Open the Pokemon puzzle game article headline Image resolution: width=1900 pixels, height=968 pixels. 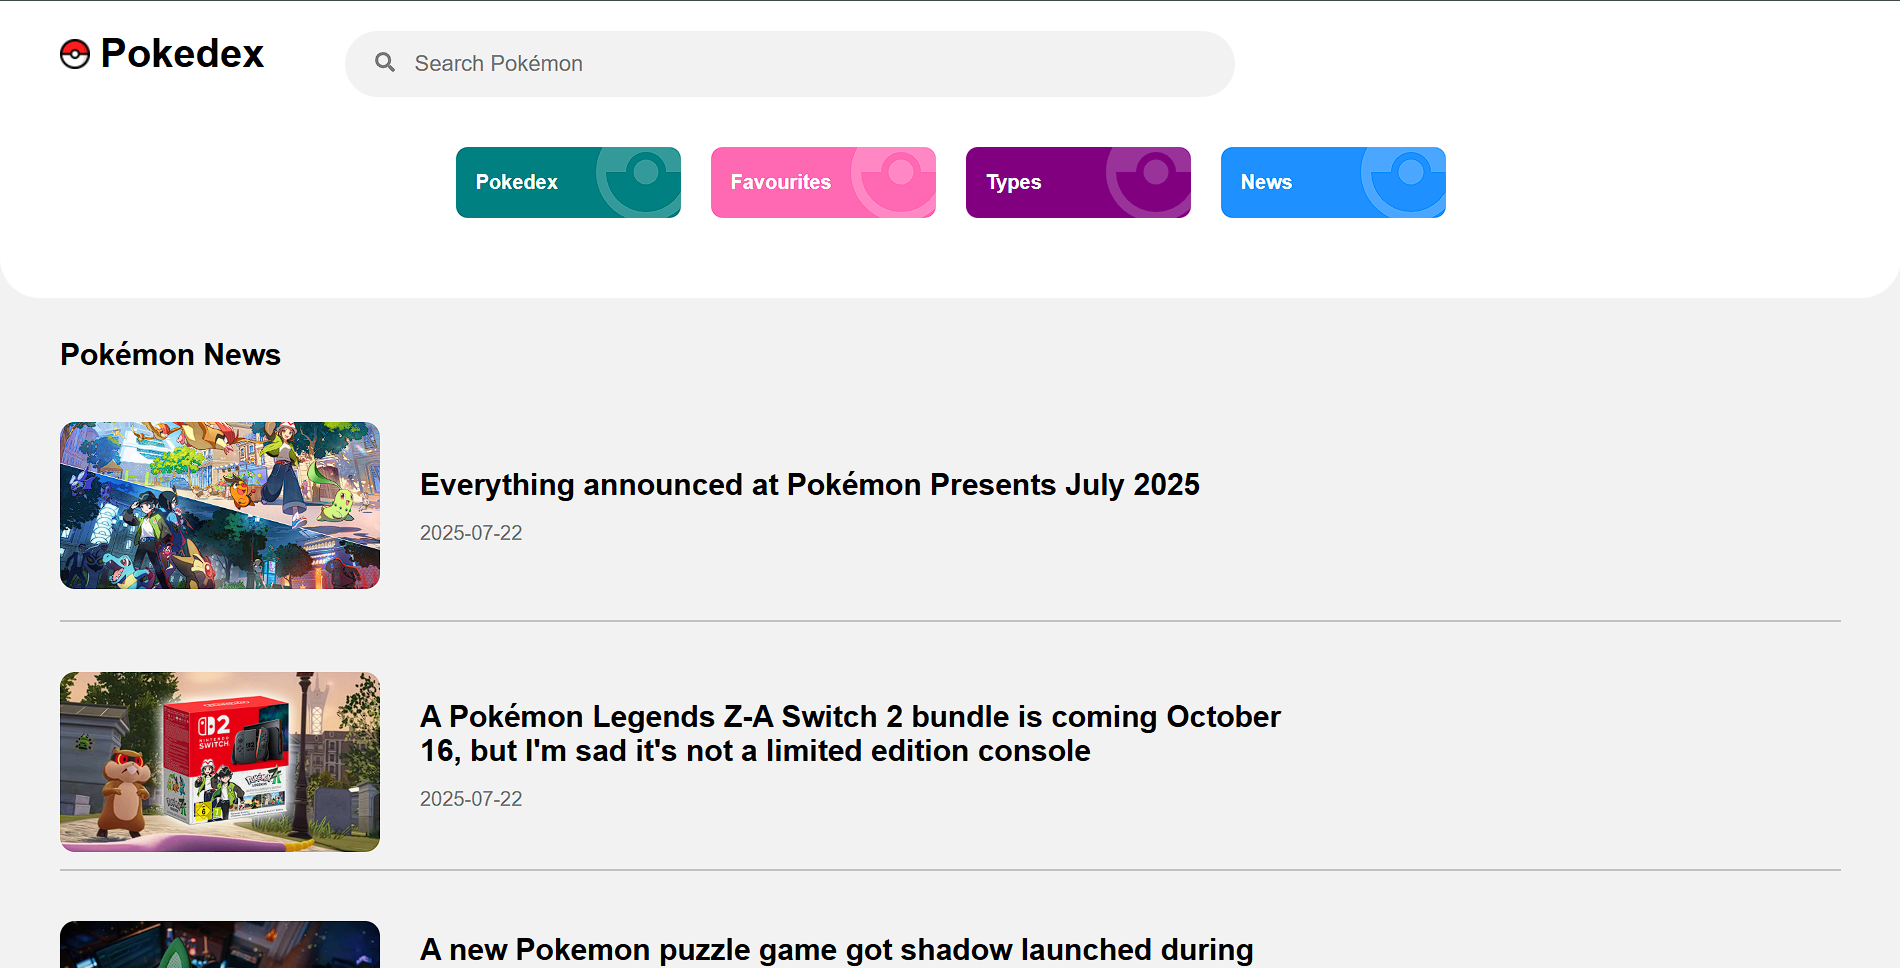click(x=836, y=949)
